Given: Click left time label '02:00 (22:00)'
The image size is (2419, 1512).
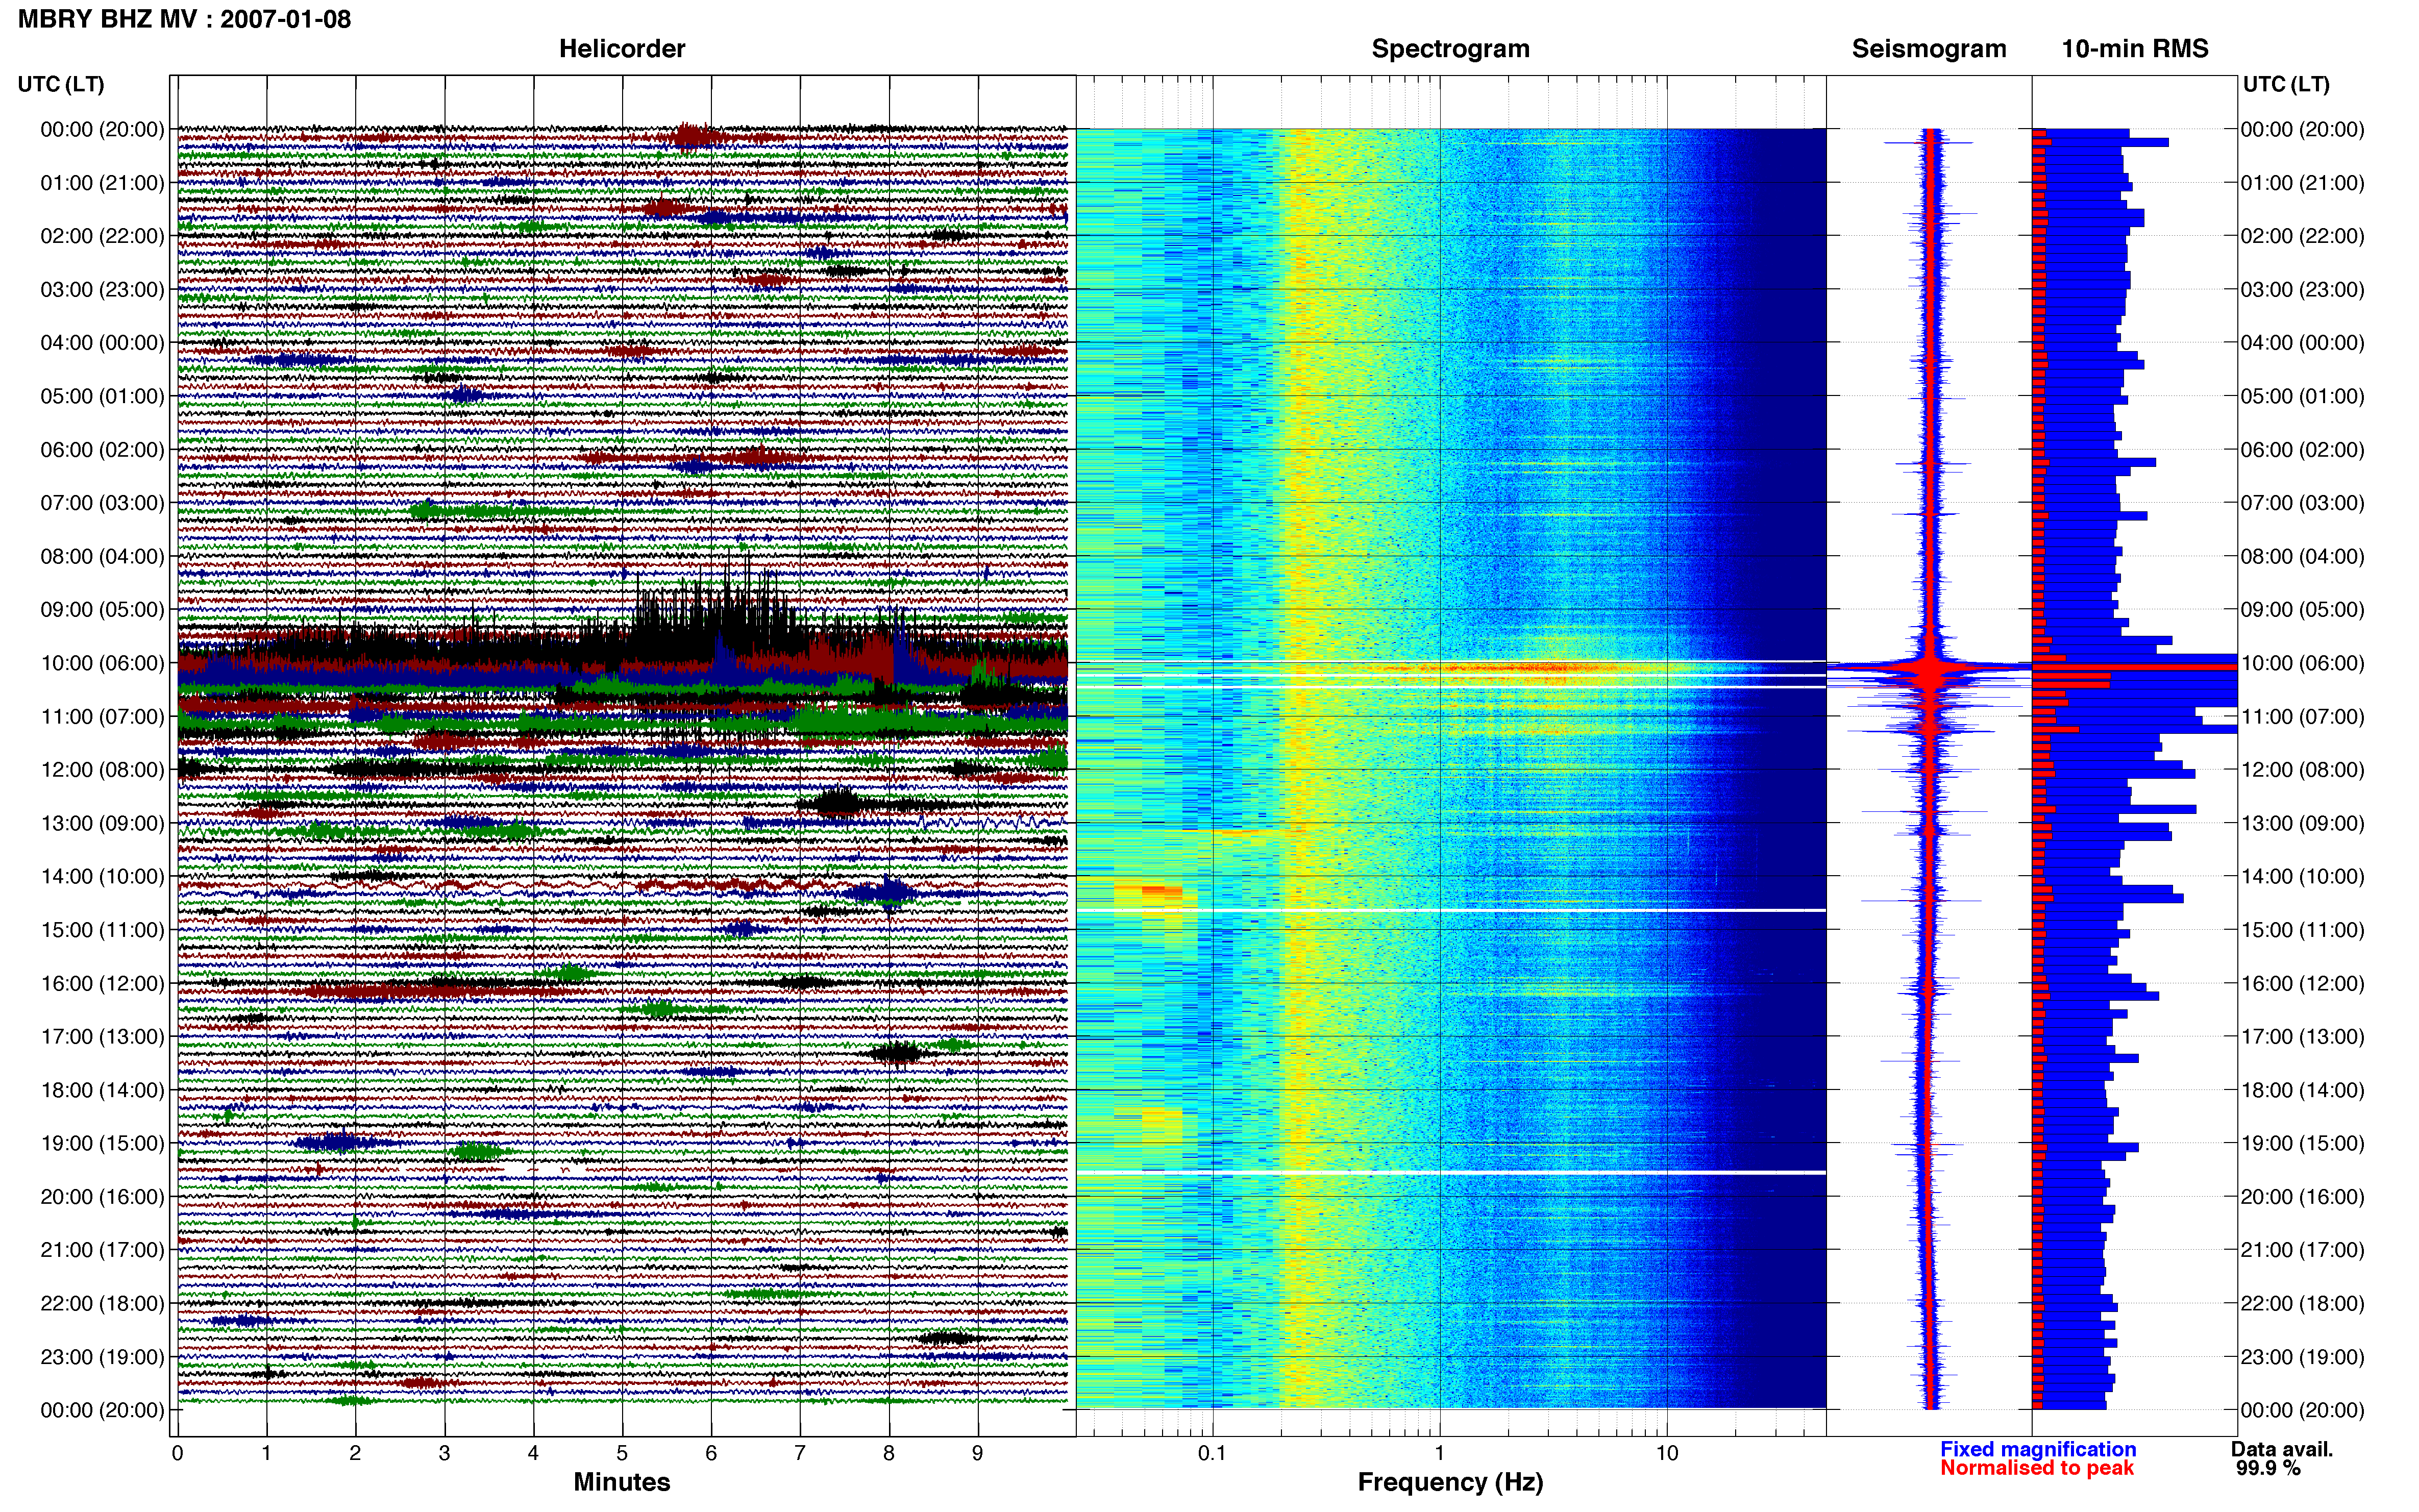Looking at the screenshot, I should [x=102, y=236].
